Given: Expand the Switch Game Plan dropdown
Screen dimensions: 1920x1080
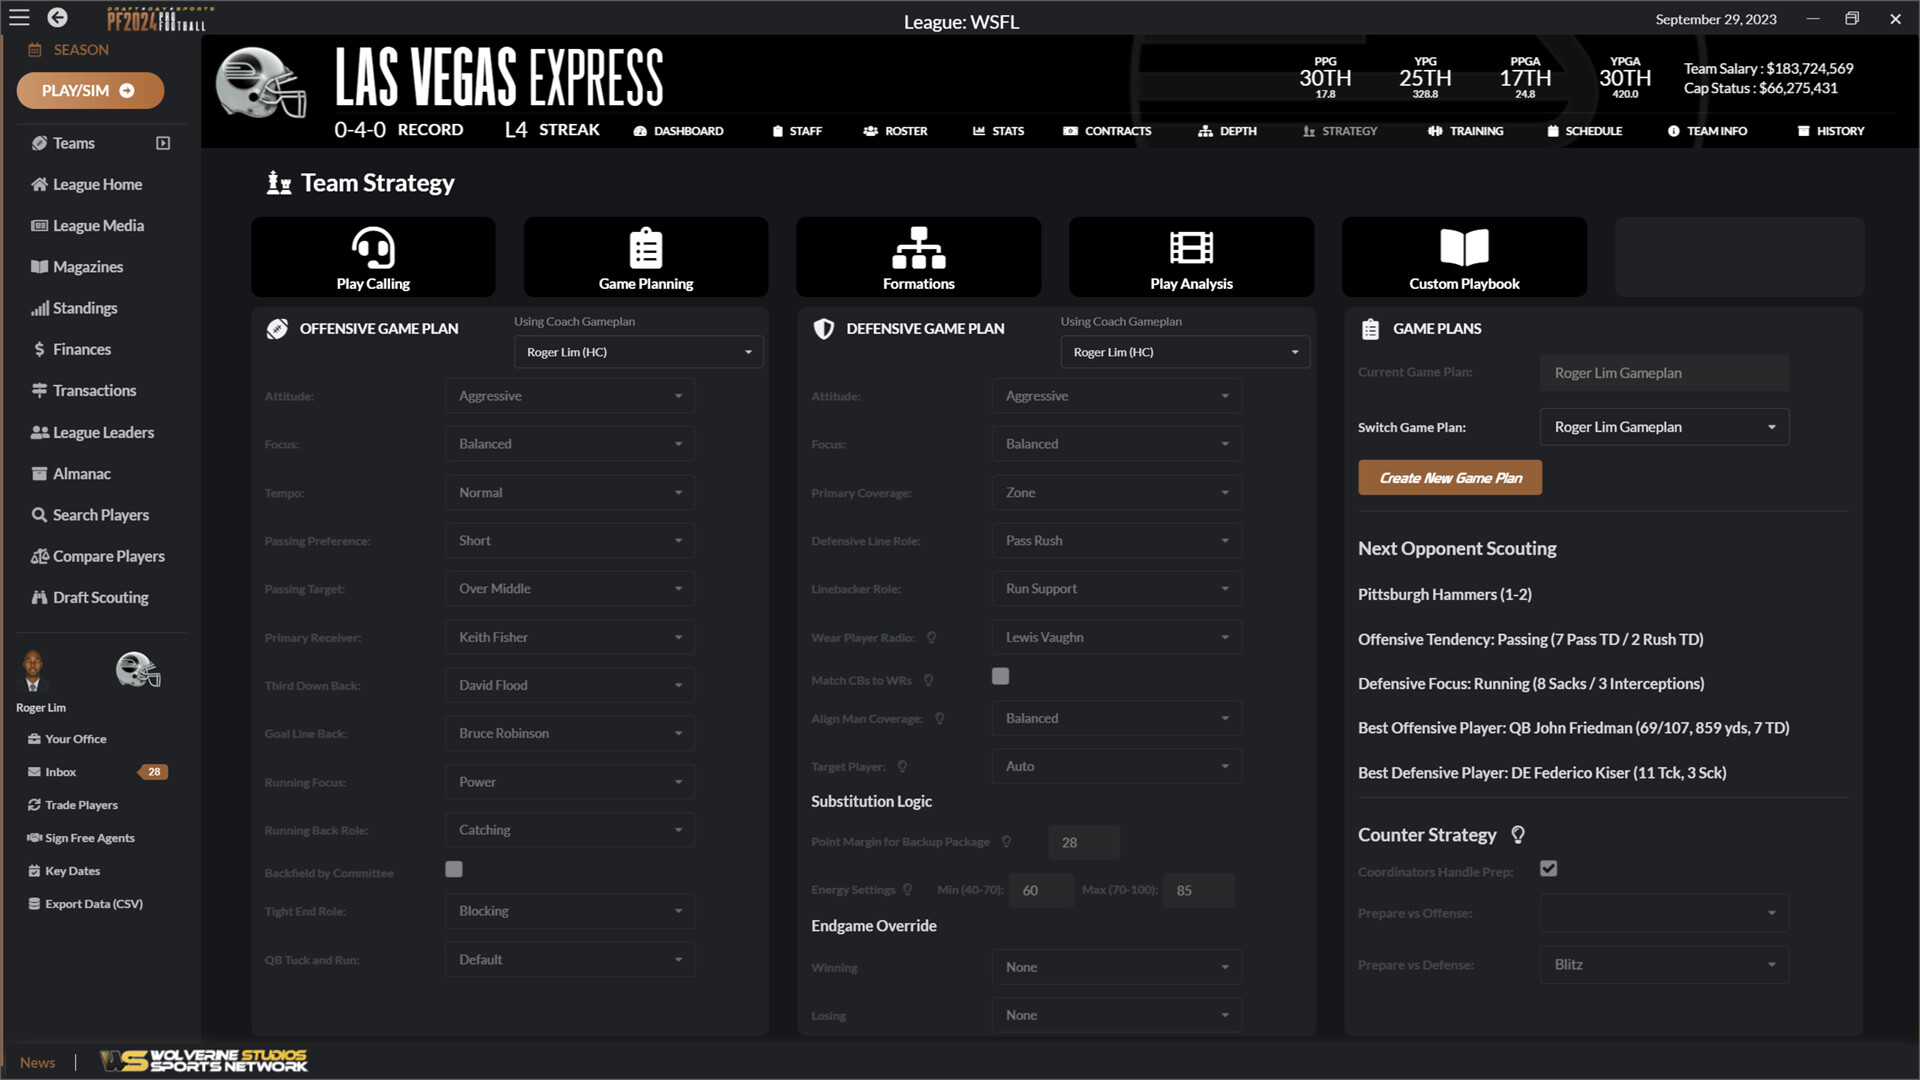Looking at the screenshot, I should (x=1663, y=427).
